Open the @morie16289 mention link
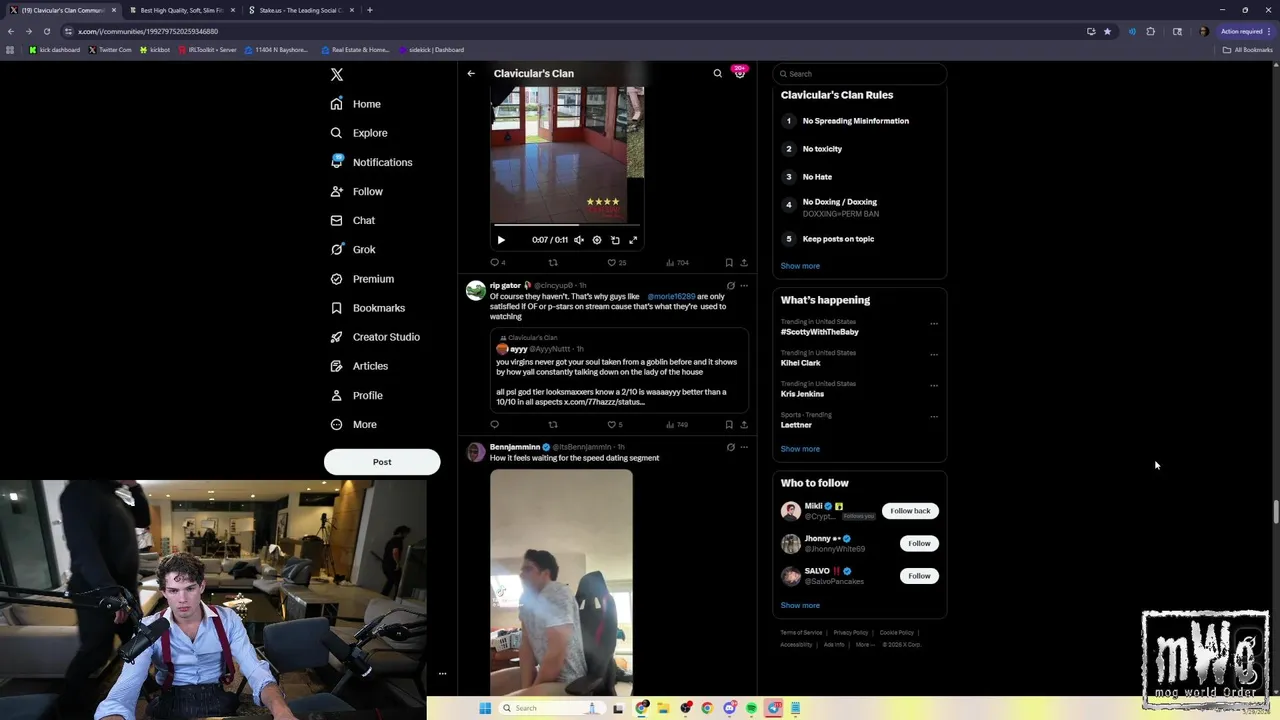 (x=671, y=297)
